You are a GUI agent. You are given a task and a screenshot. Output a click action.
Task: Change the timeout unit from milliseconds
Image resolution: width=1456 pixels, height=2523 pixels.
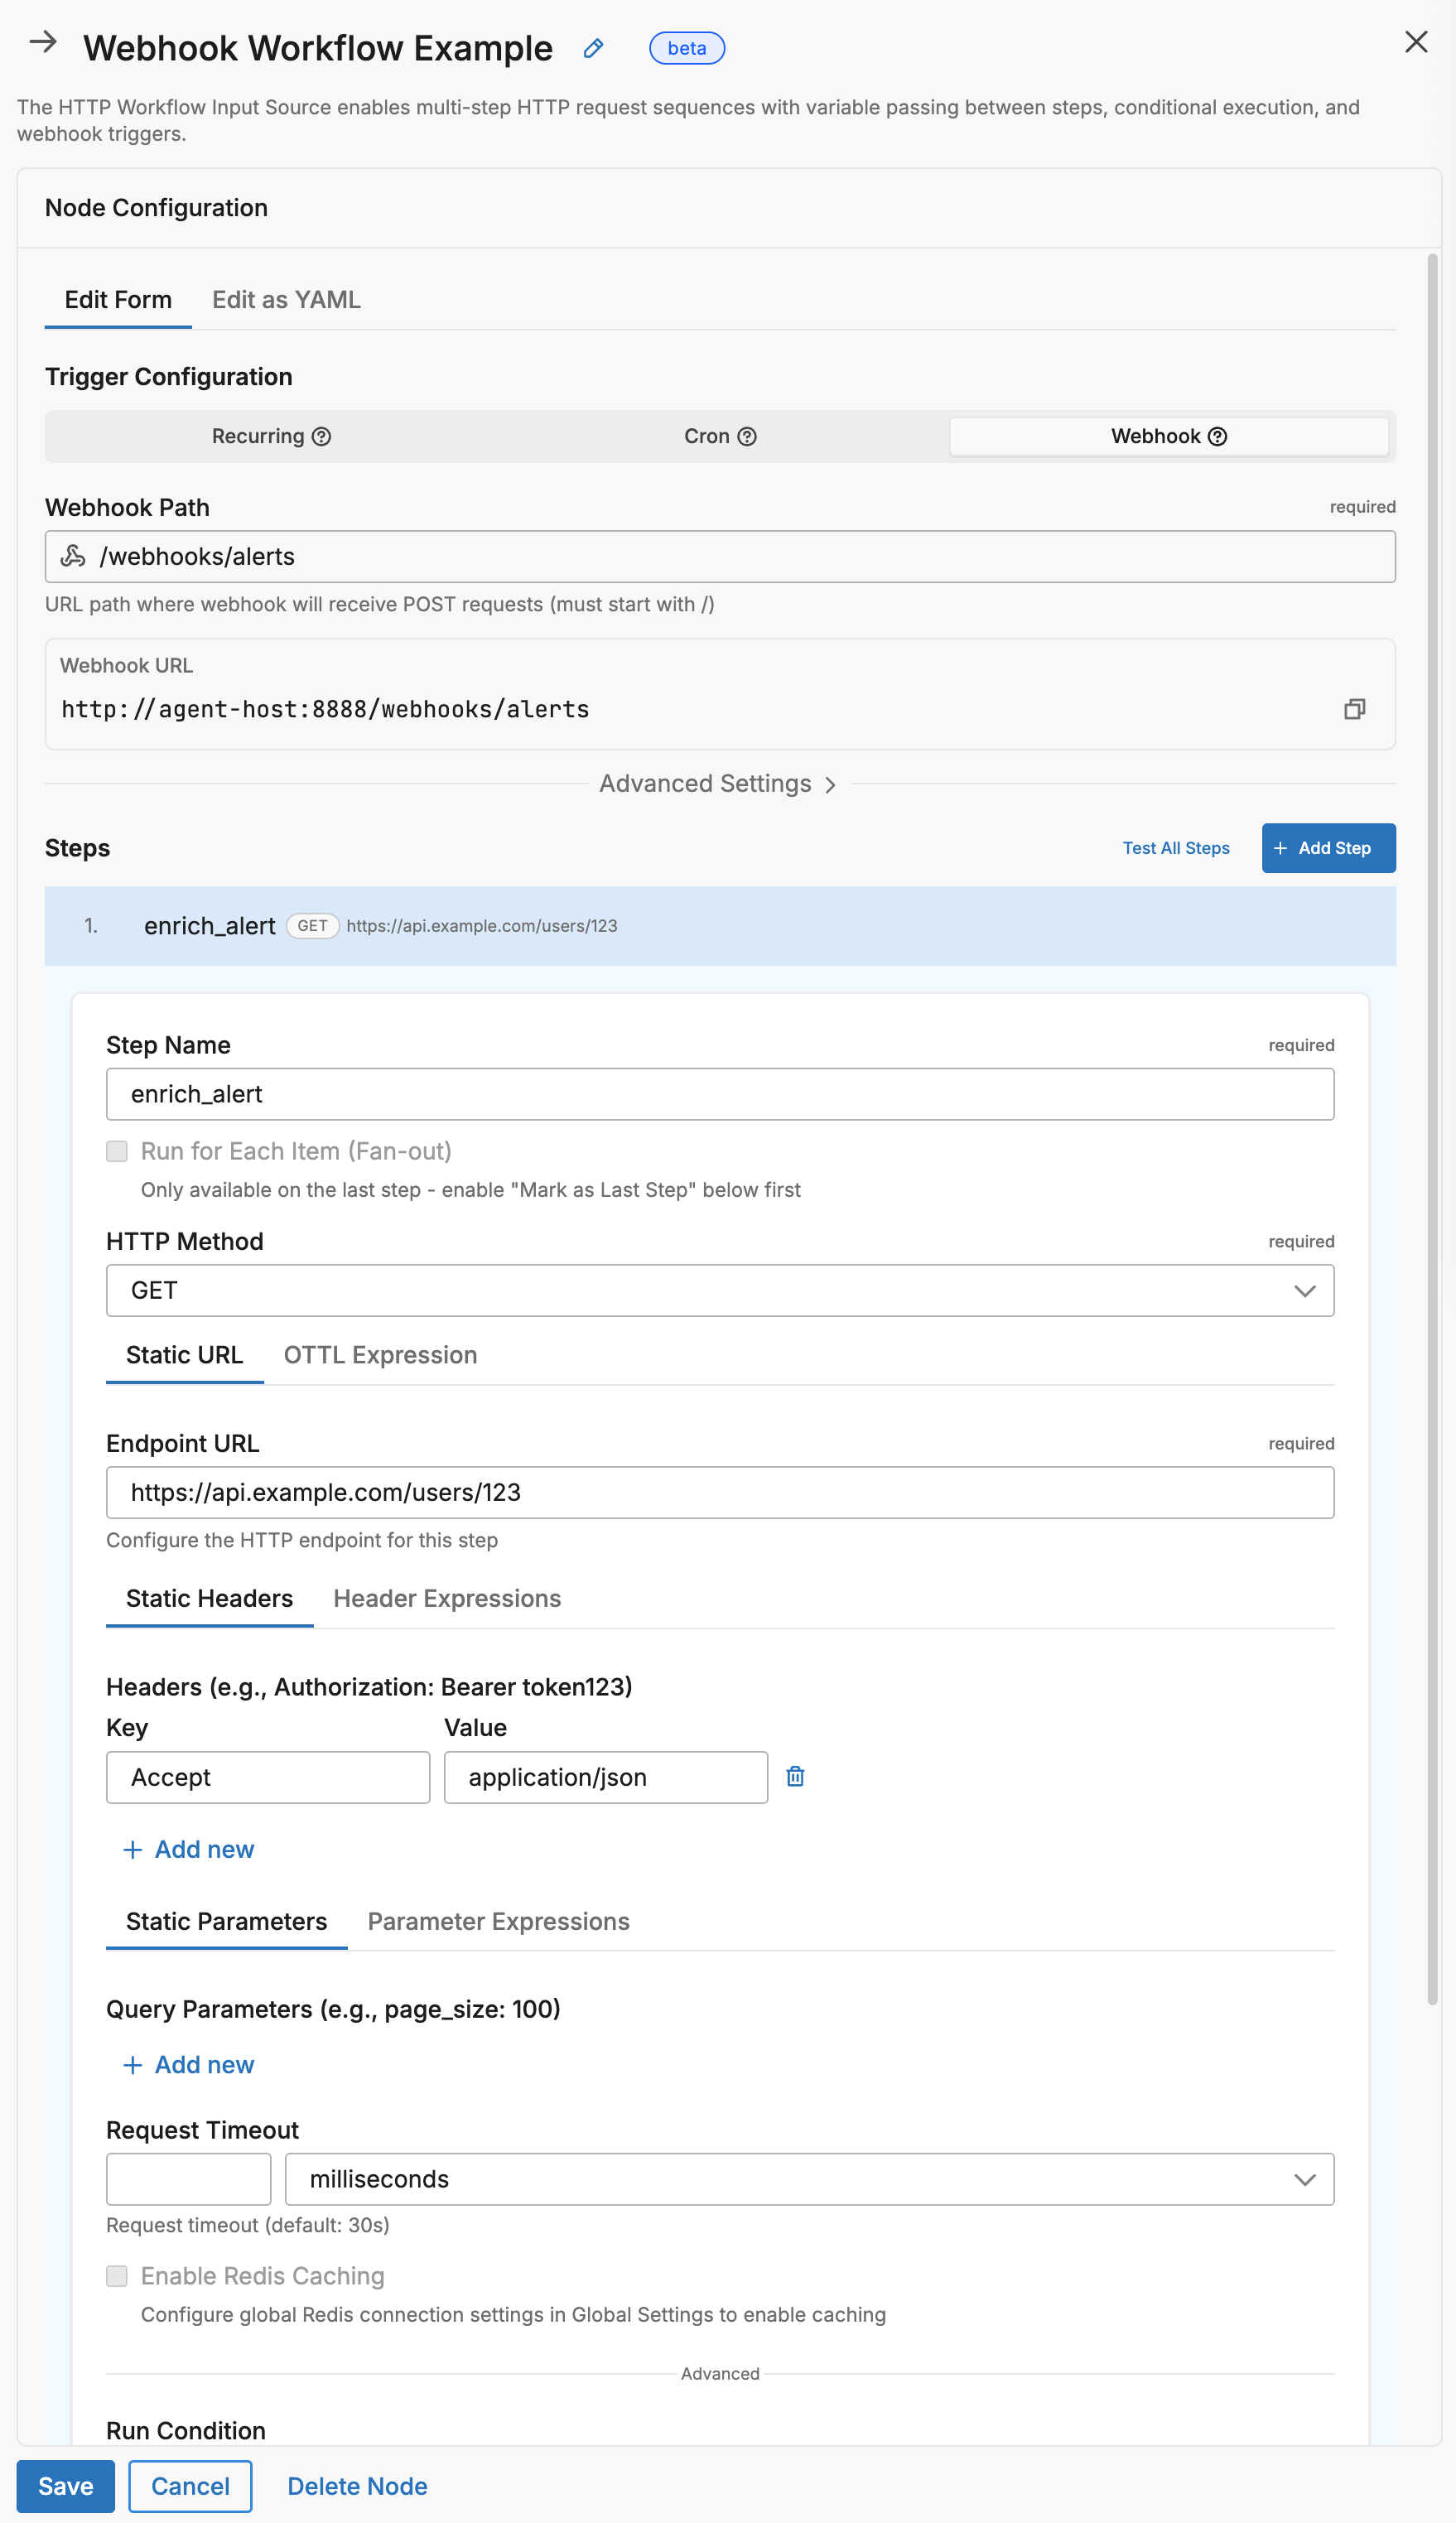coord(1305,2179)
